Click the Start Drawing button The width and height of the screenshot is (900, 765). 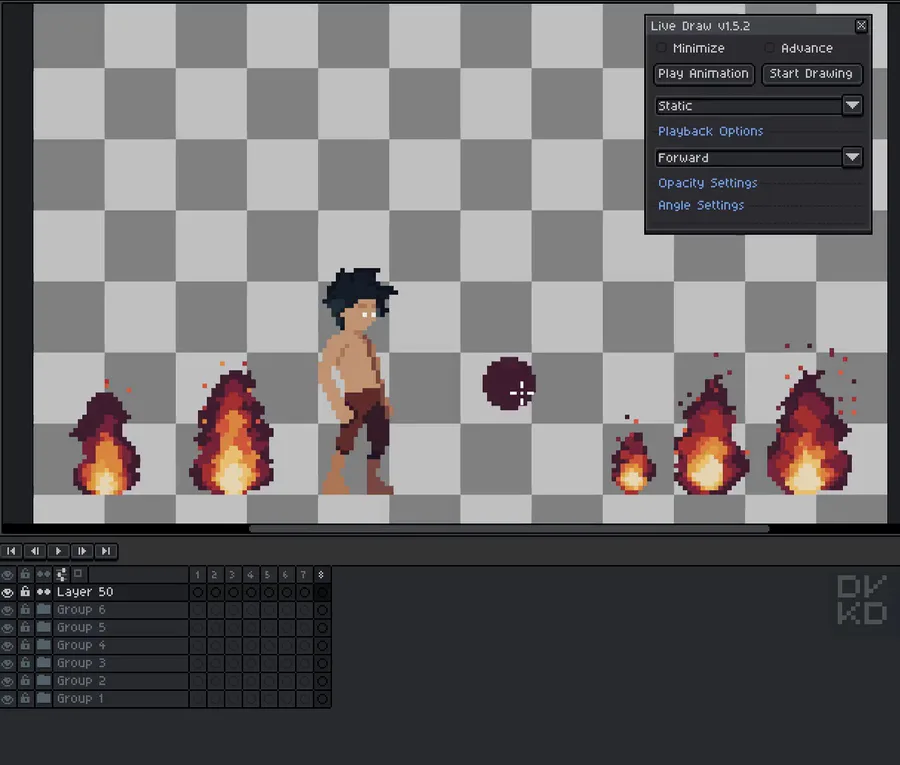[812, 74]
